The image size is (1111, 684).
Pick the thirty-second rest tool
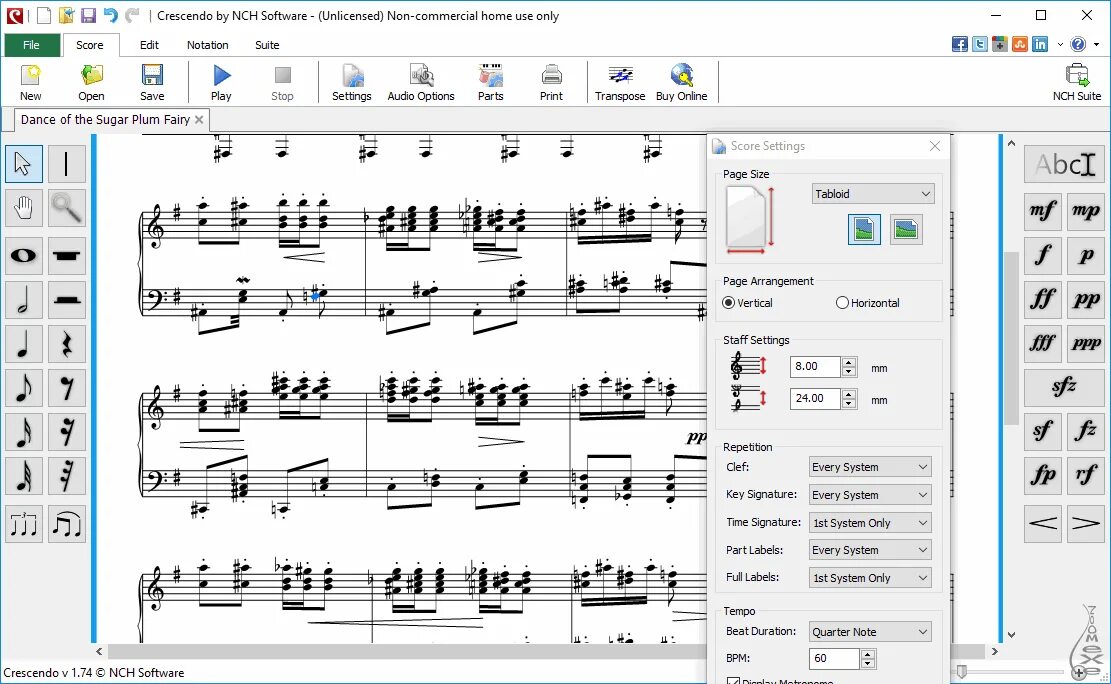point(67,476)
